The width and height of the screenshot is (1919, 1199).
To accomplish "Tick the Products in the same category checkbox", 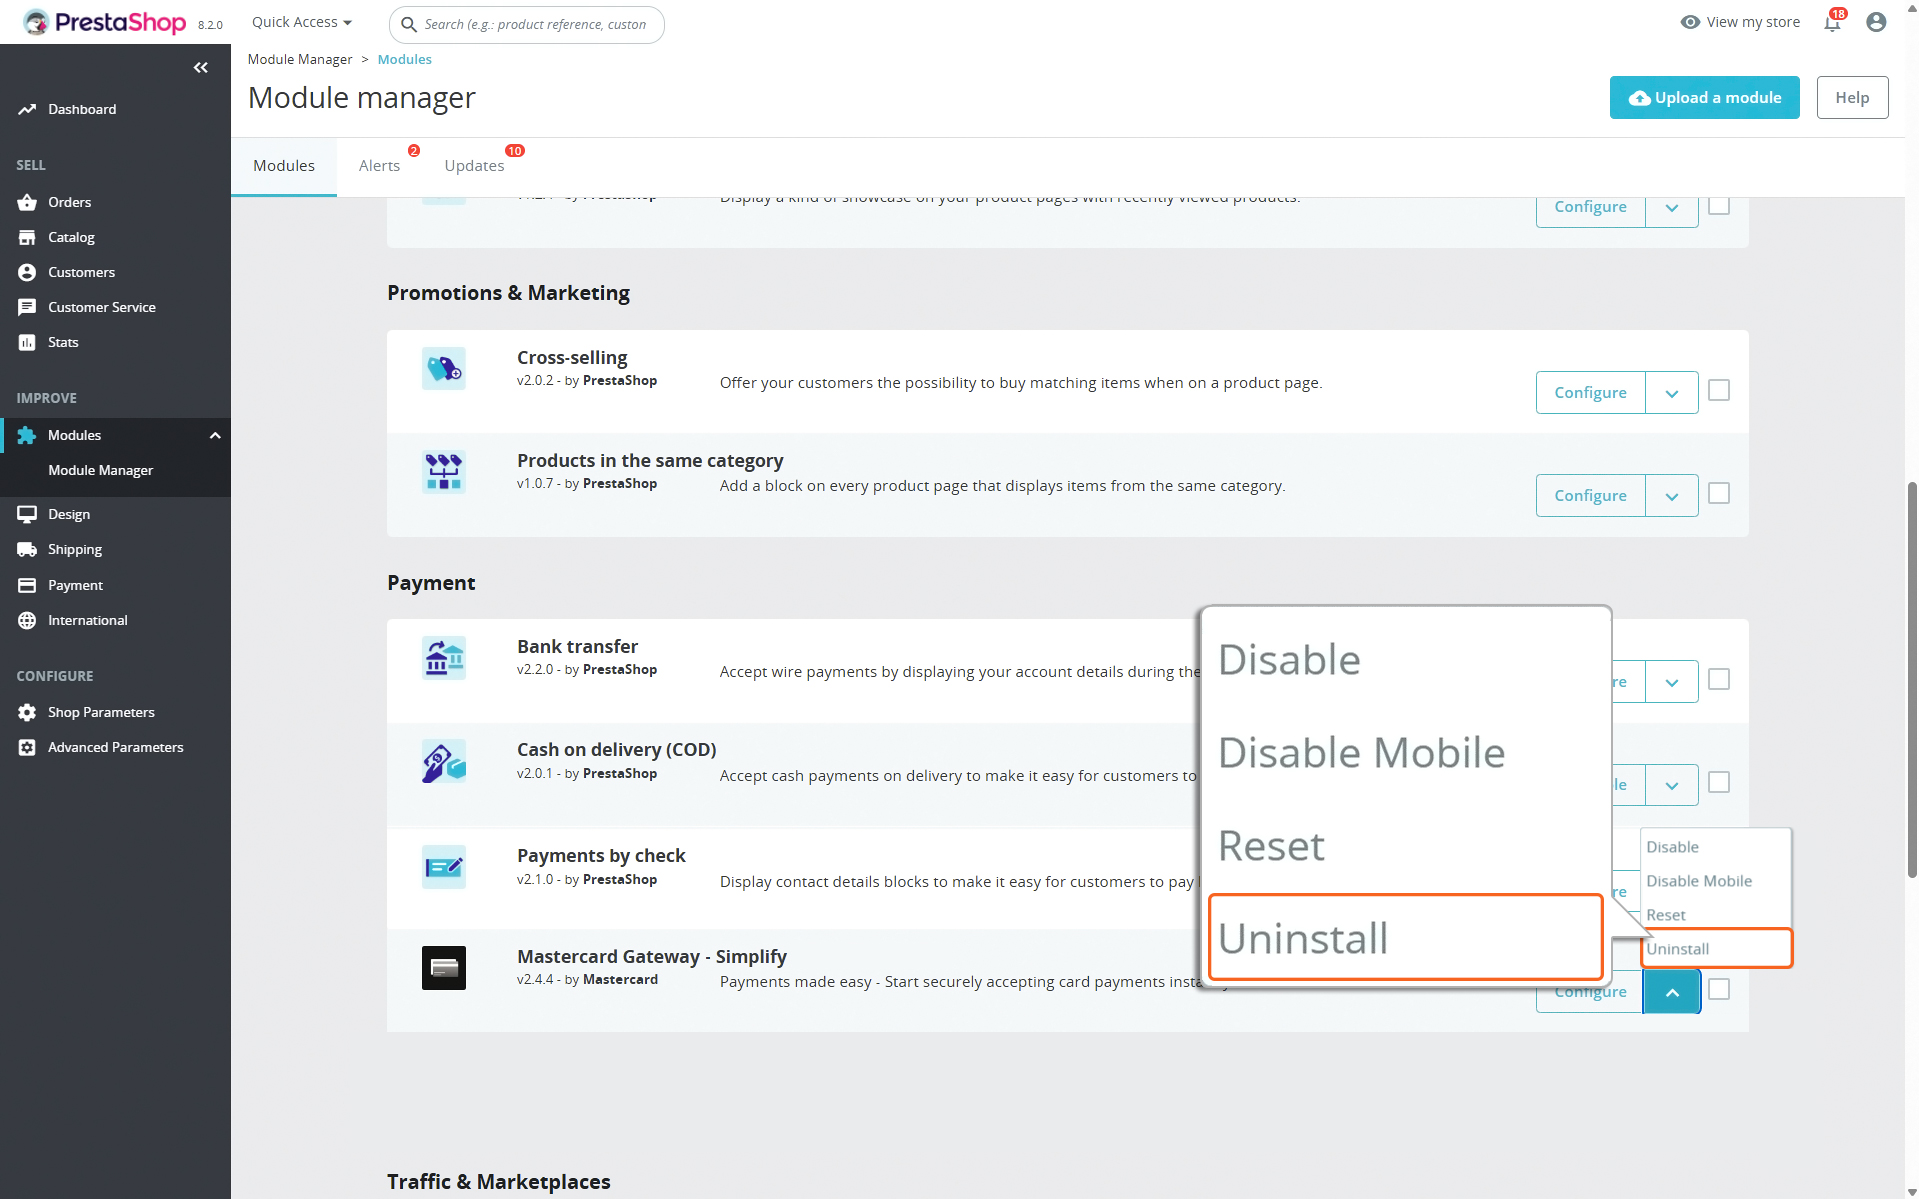I will point(1719,493).
